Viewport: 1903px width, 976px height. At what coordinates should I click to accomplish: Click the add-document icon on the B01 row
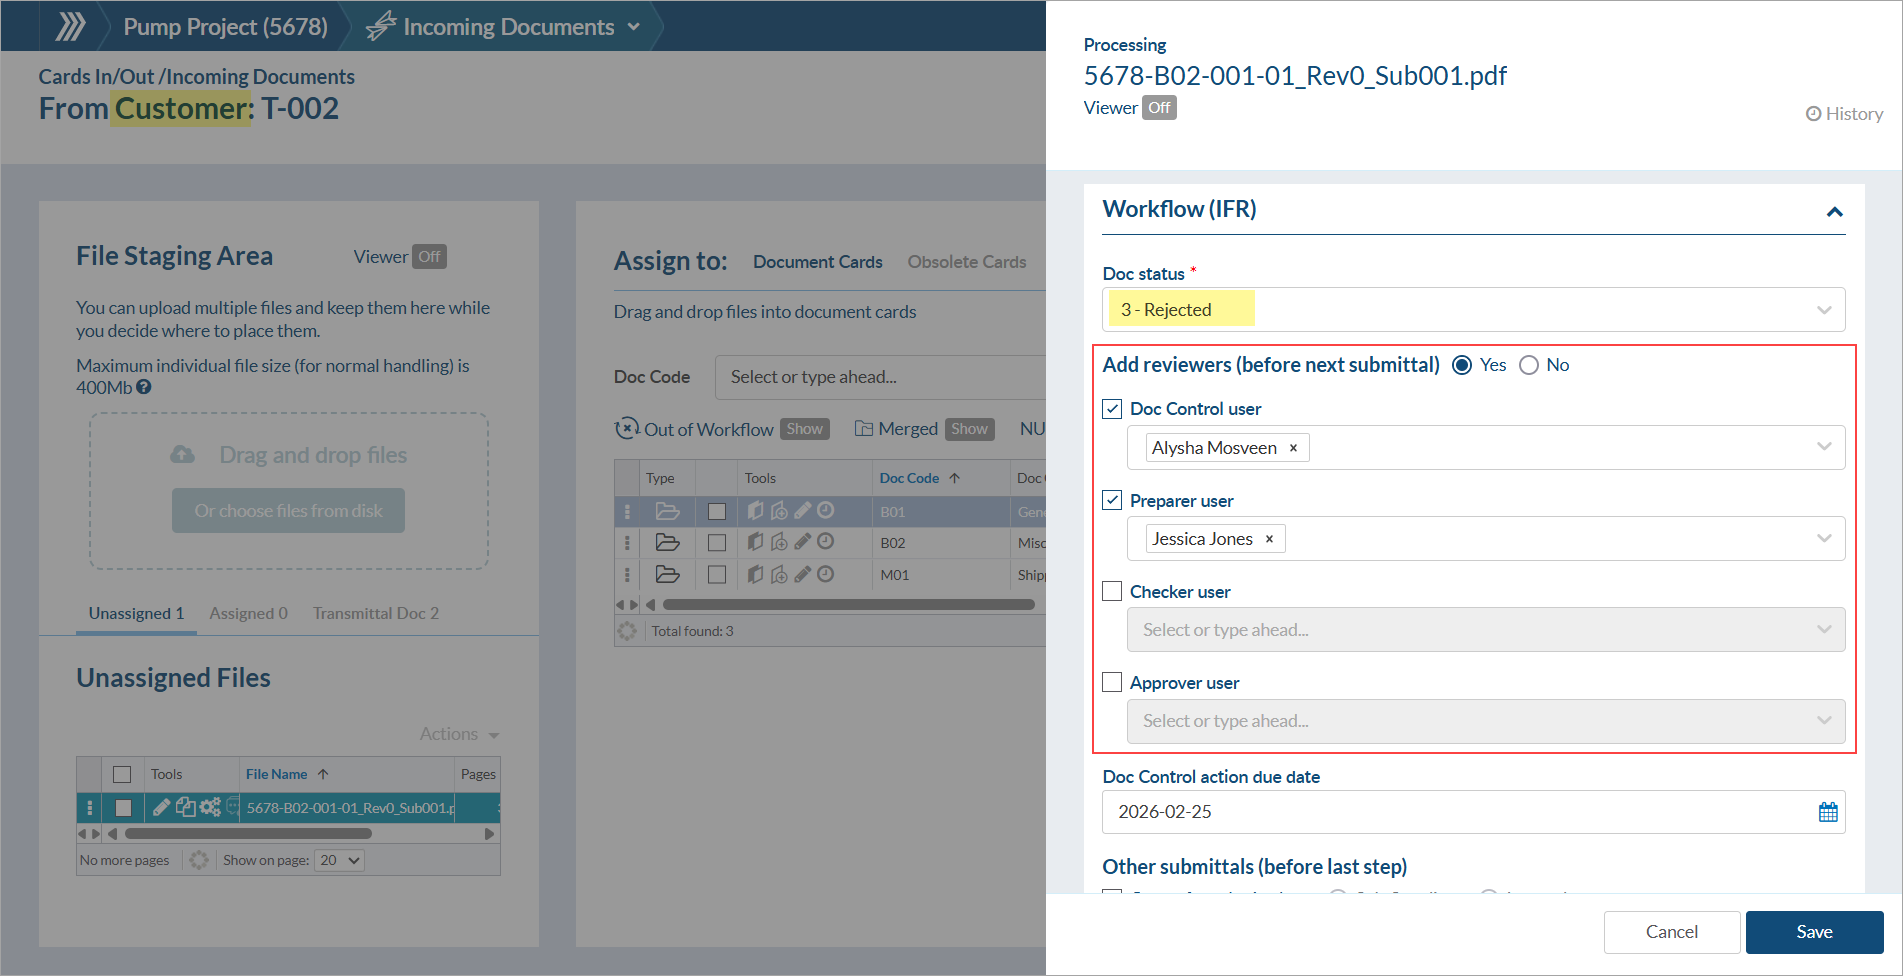pos(780,510)
